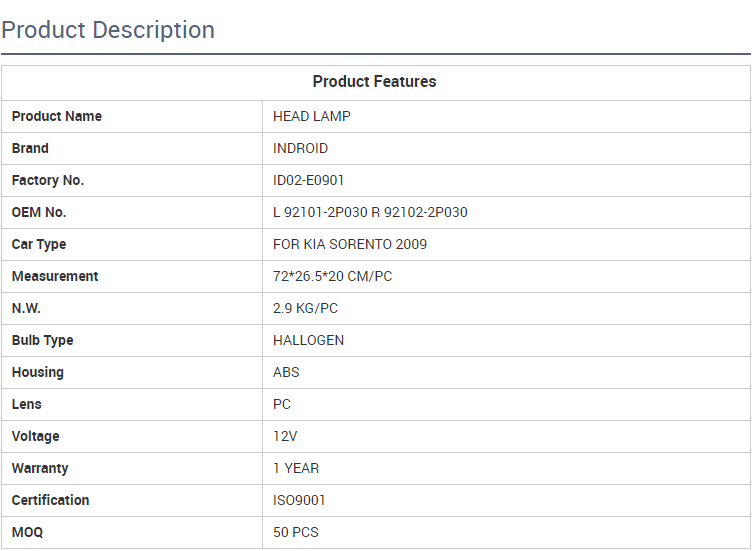Select the PC lens value
This screenshot has height=551, width=754.
282,404
